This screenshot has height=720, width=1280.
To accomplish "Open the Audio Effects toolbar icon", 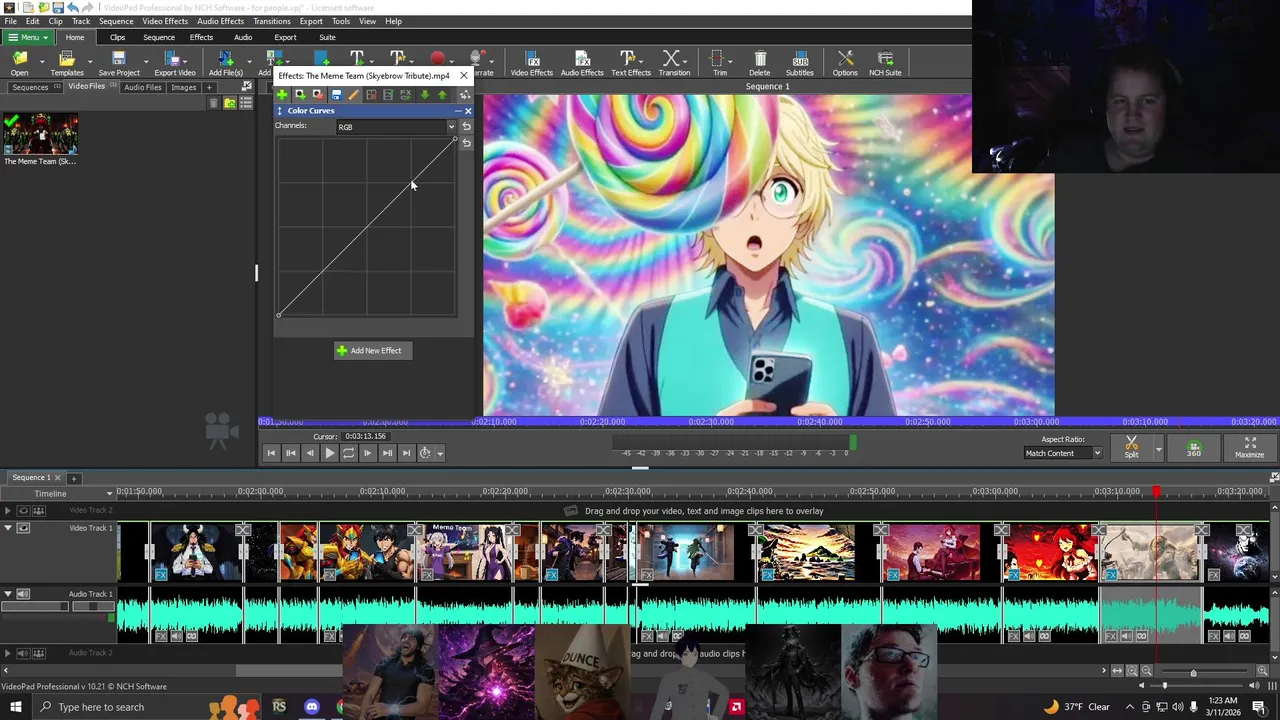I will pyautogui.click(x=582, y=63).
